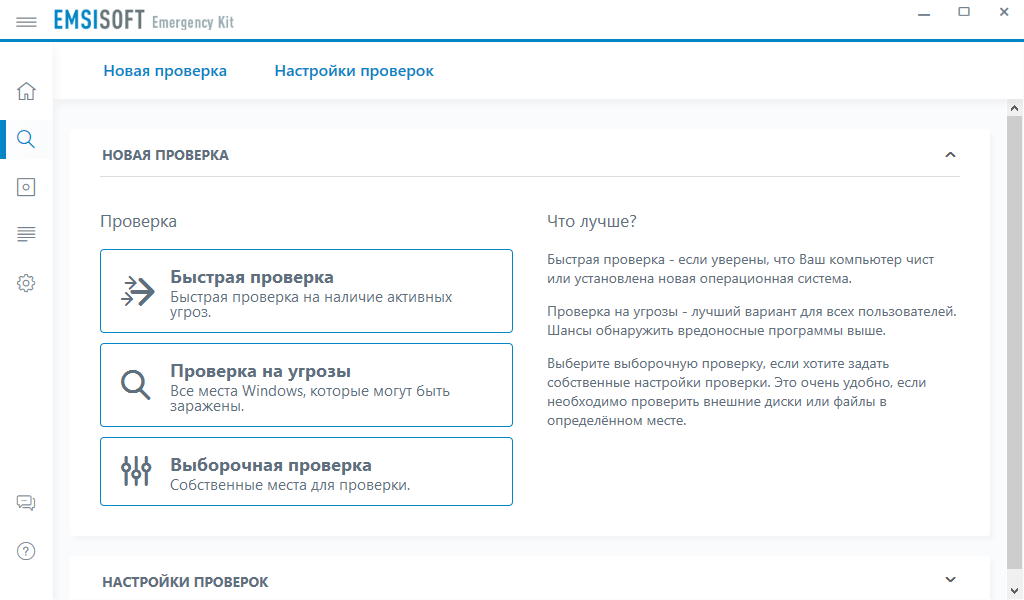Screen dimensions: 1024x600
Task: Click the scrollbar down arrow
Action: 1014,591
